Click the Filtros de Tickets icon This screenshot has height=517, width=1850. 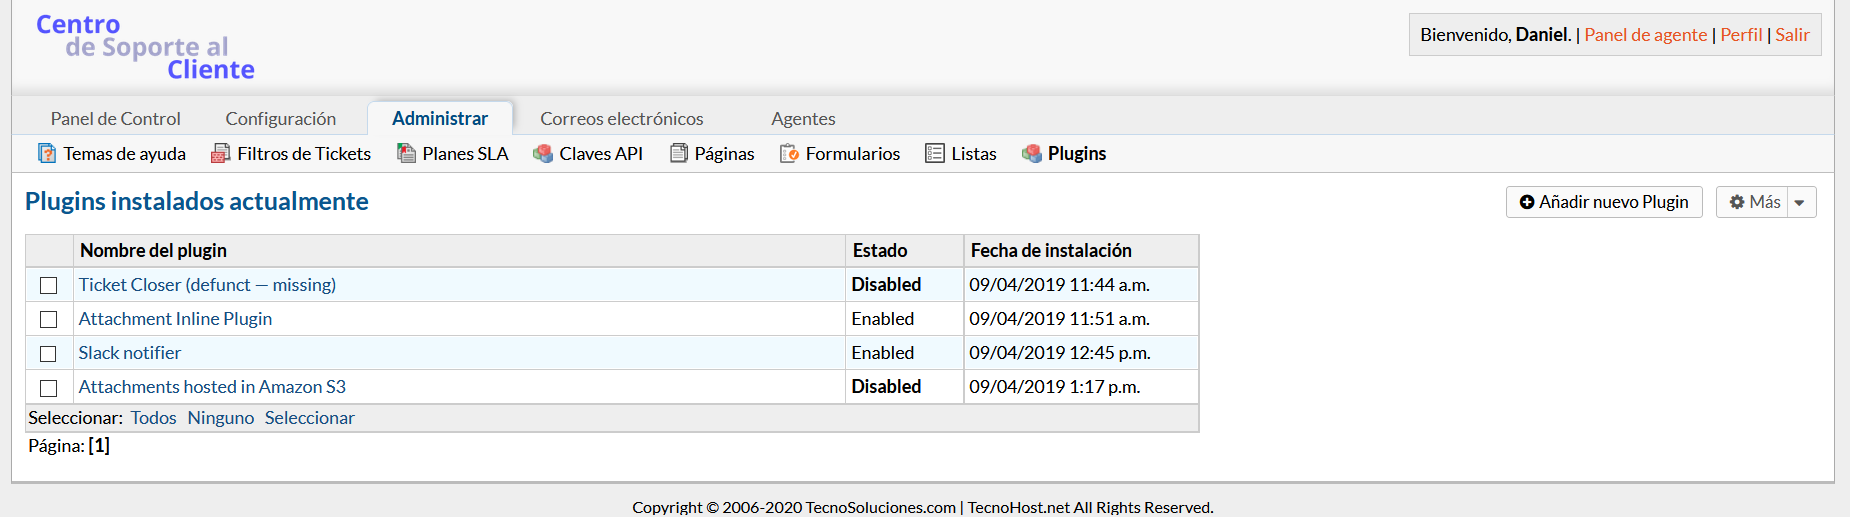click(221, 153)
